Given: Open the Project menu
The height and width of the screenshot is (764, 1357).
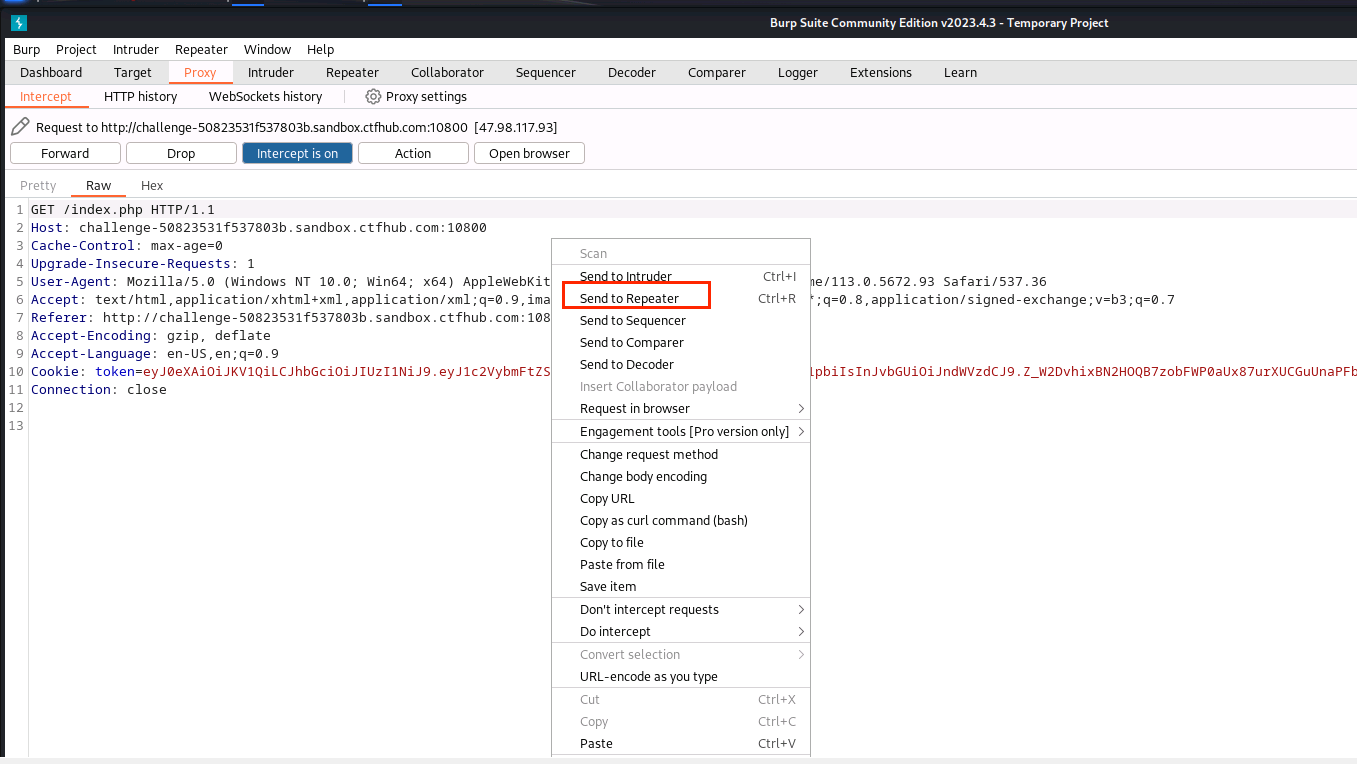Looking at the screenshot, I should pyautogui.click(x=76, y=49).
